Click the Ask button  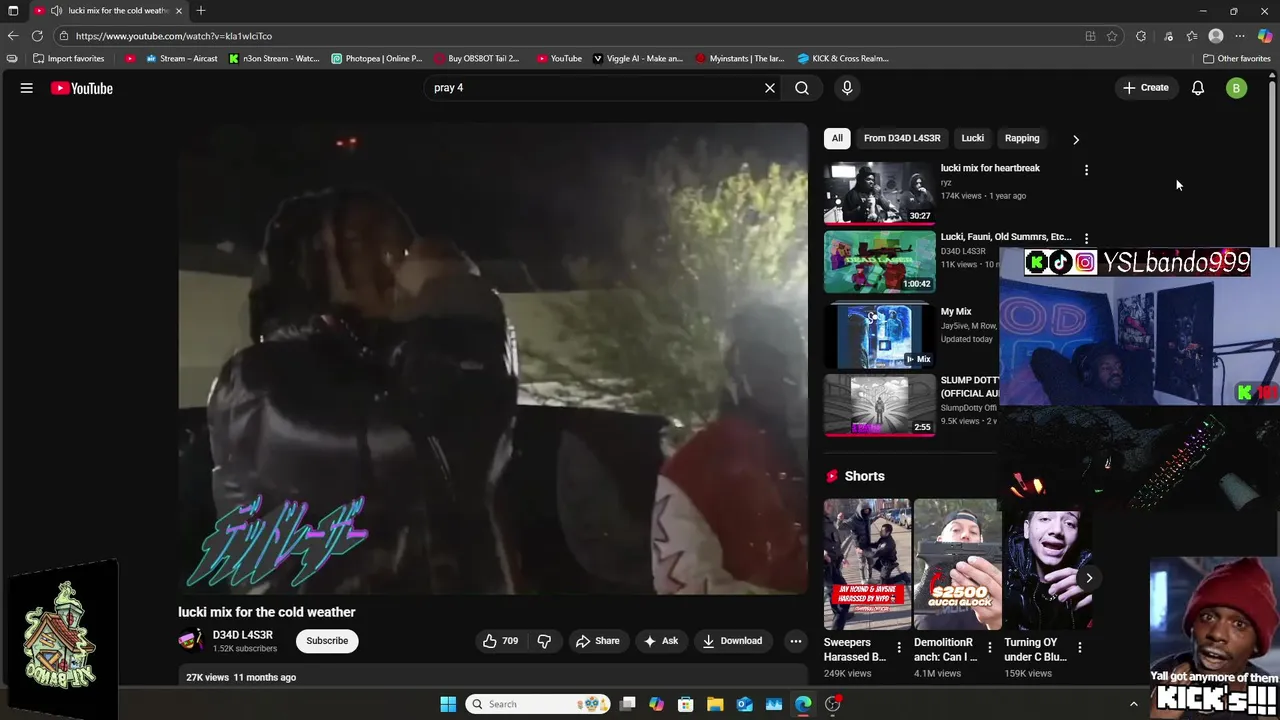pos(661,641)
